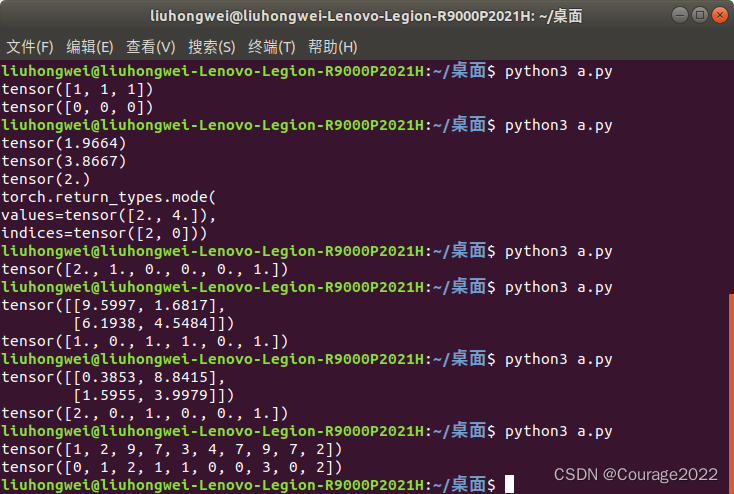The image size is (734, 494).
Task: Click output tensor([1, 2, 9, 7, 3, 4, 7, 9, 7, 2])
Action: [x=172, y=450]
